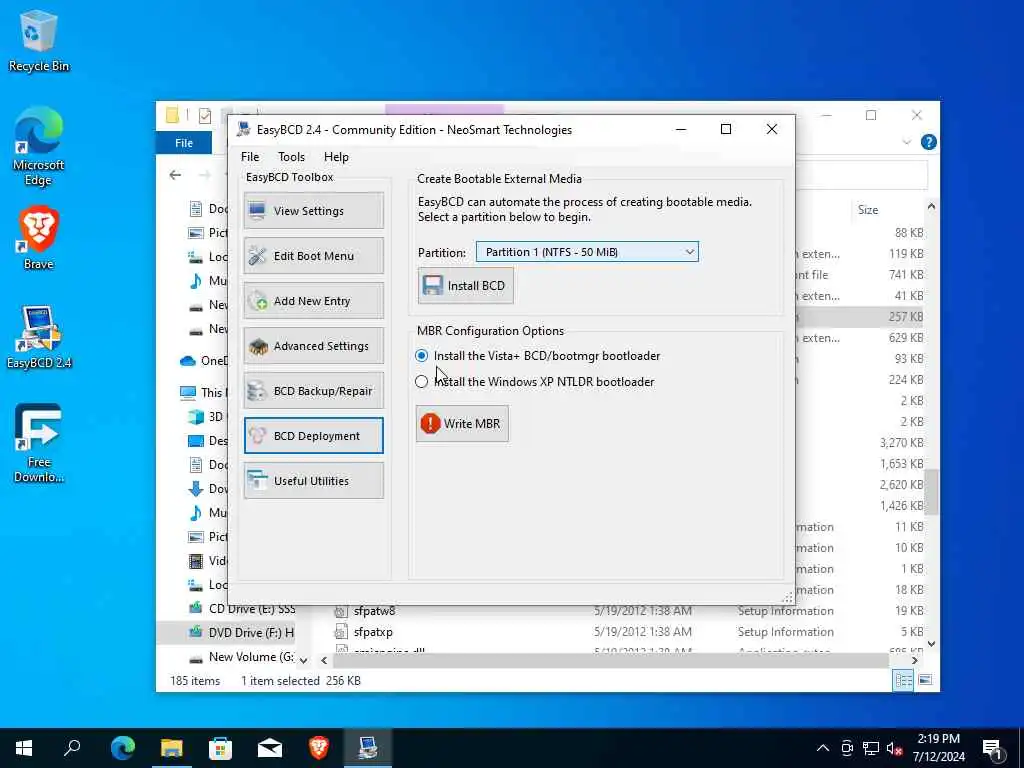Select DVD Drive (F:) in Explorer sidebar
1024x768 pixels.
pos(244,632)
